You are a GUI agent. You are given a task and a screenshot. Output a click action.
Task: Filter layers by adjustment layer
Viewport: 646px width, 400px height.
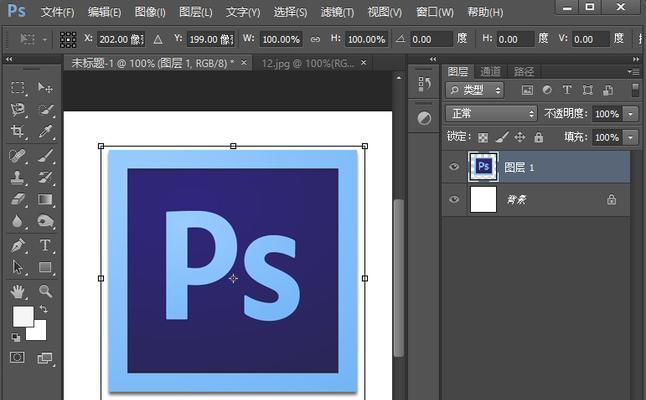547,90
